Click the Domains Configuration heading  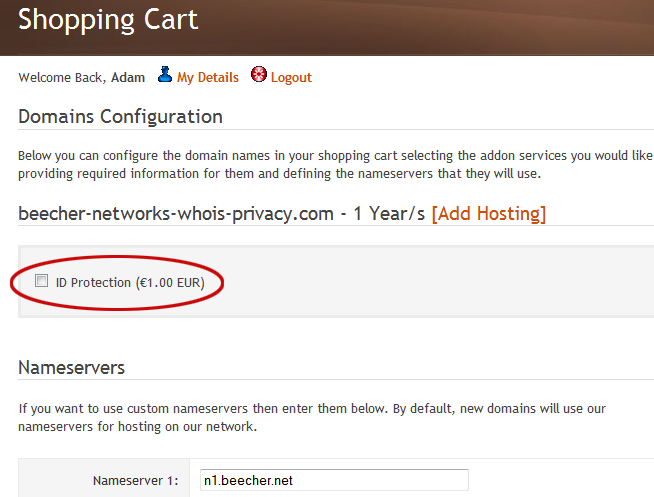[x=120, y=117]
